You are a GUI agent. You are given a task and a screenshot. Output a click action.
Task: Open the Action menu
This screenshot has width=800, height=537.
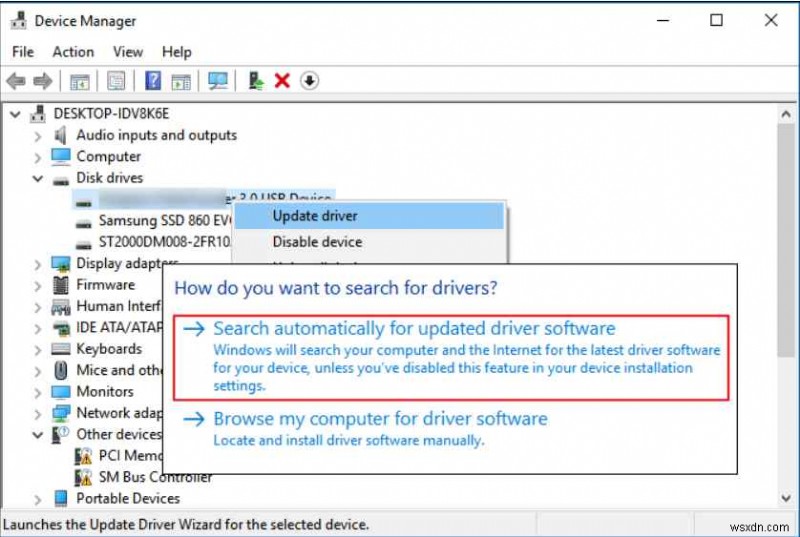point(73,52)
